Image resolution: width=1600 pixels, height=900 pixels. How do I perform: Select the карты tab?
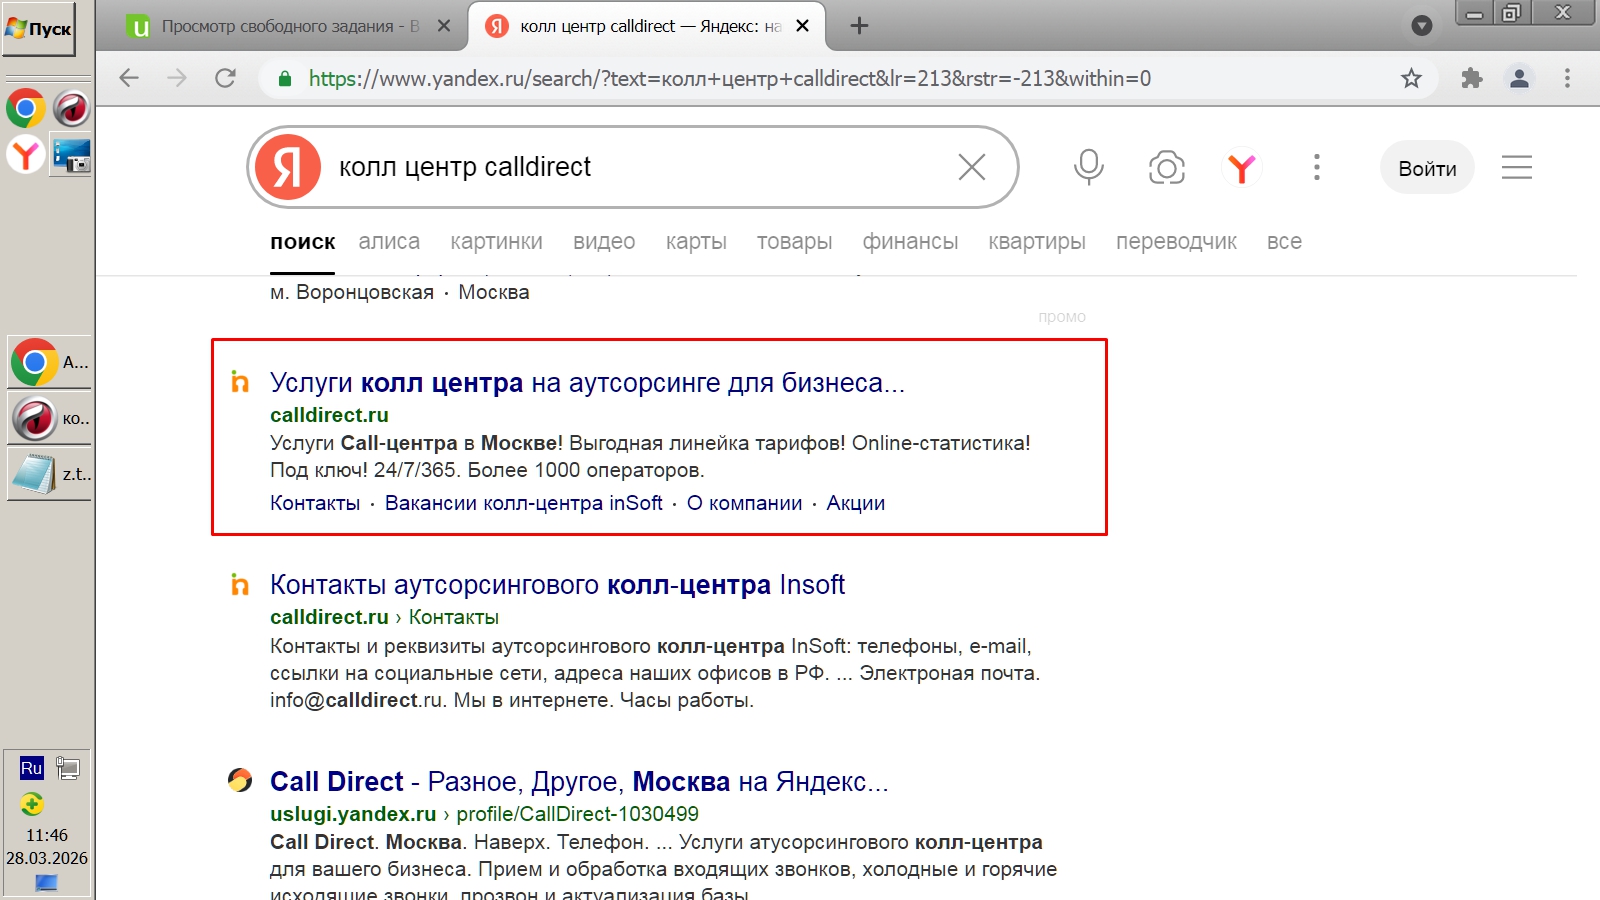click(x=696, y=242)
